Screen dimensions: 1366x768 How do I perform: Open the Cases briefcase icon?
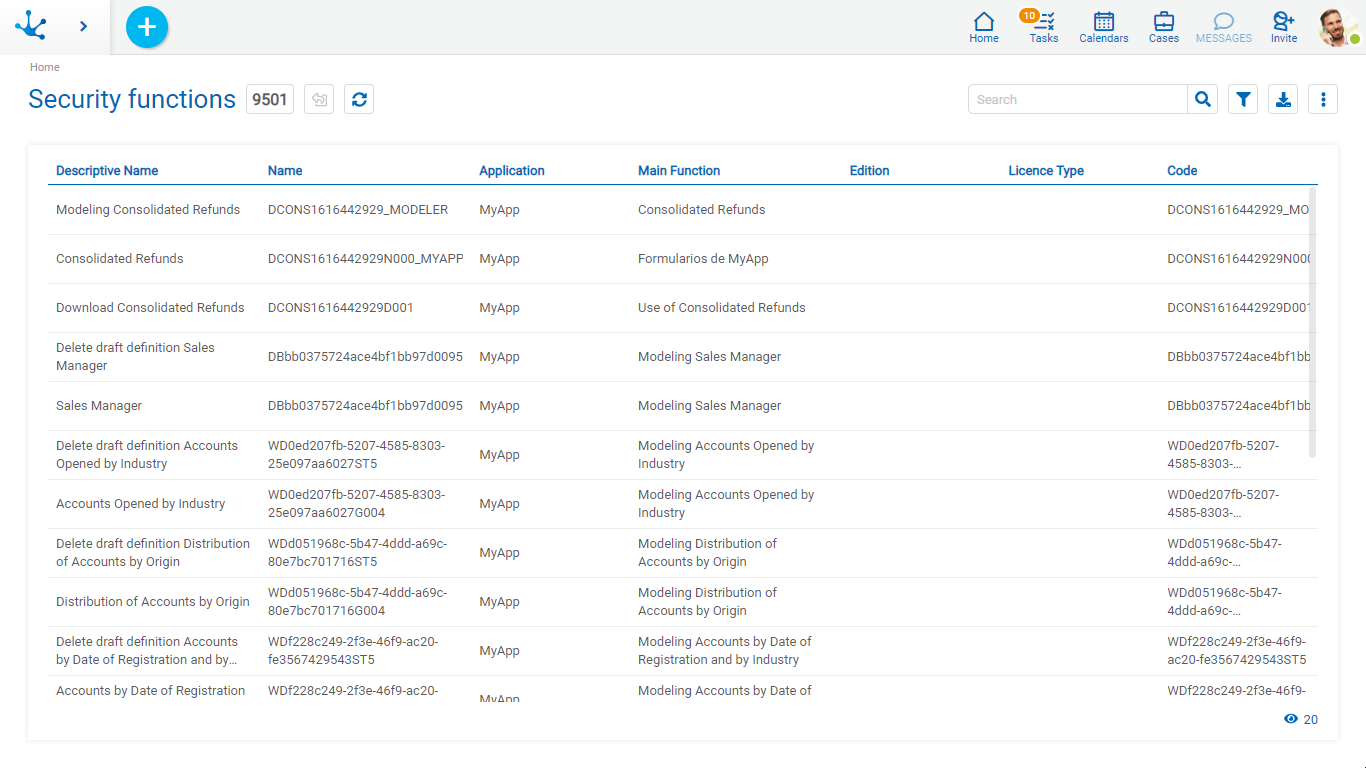(1164, 27)
